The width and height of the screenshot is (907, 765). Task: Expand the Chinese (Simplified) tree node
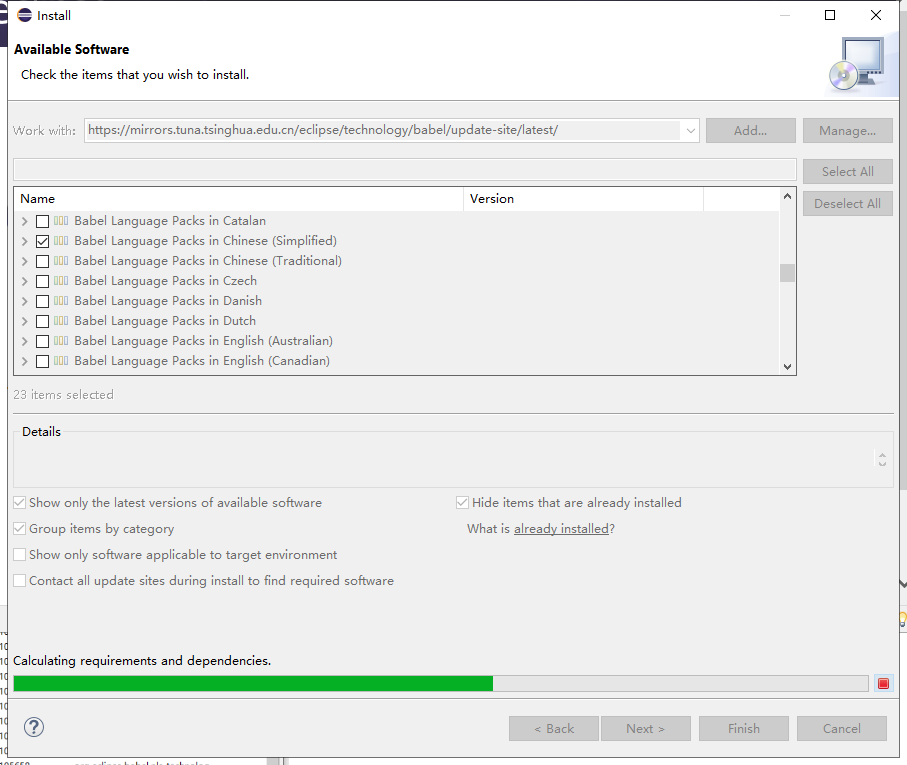pos(24,241)
